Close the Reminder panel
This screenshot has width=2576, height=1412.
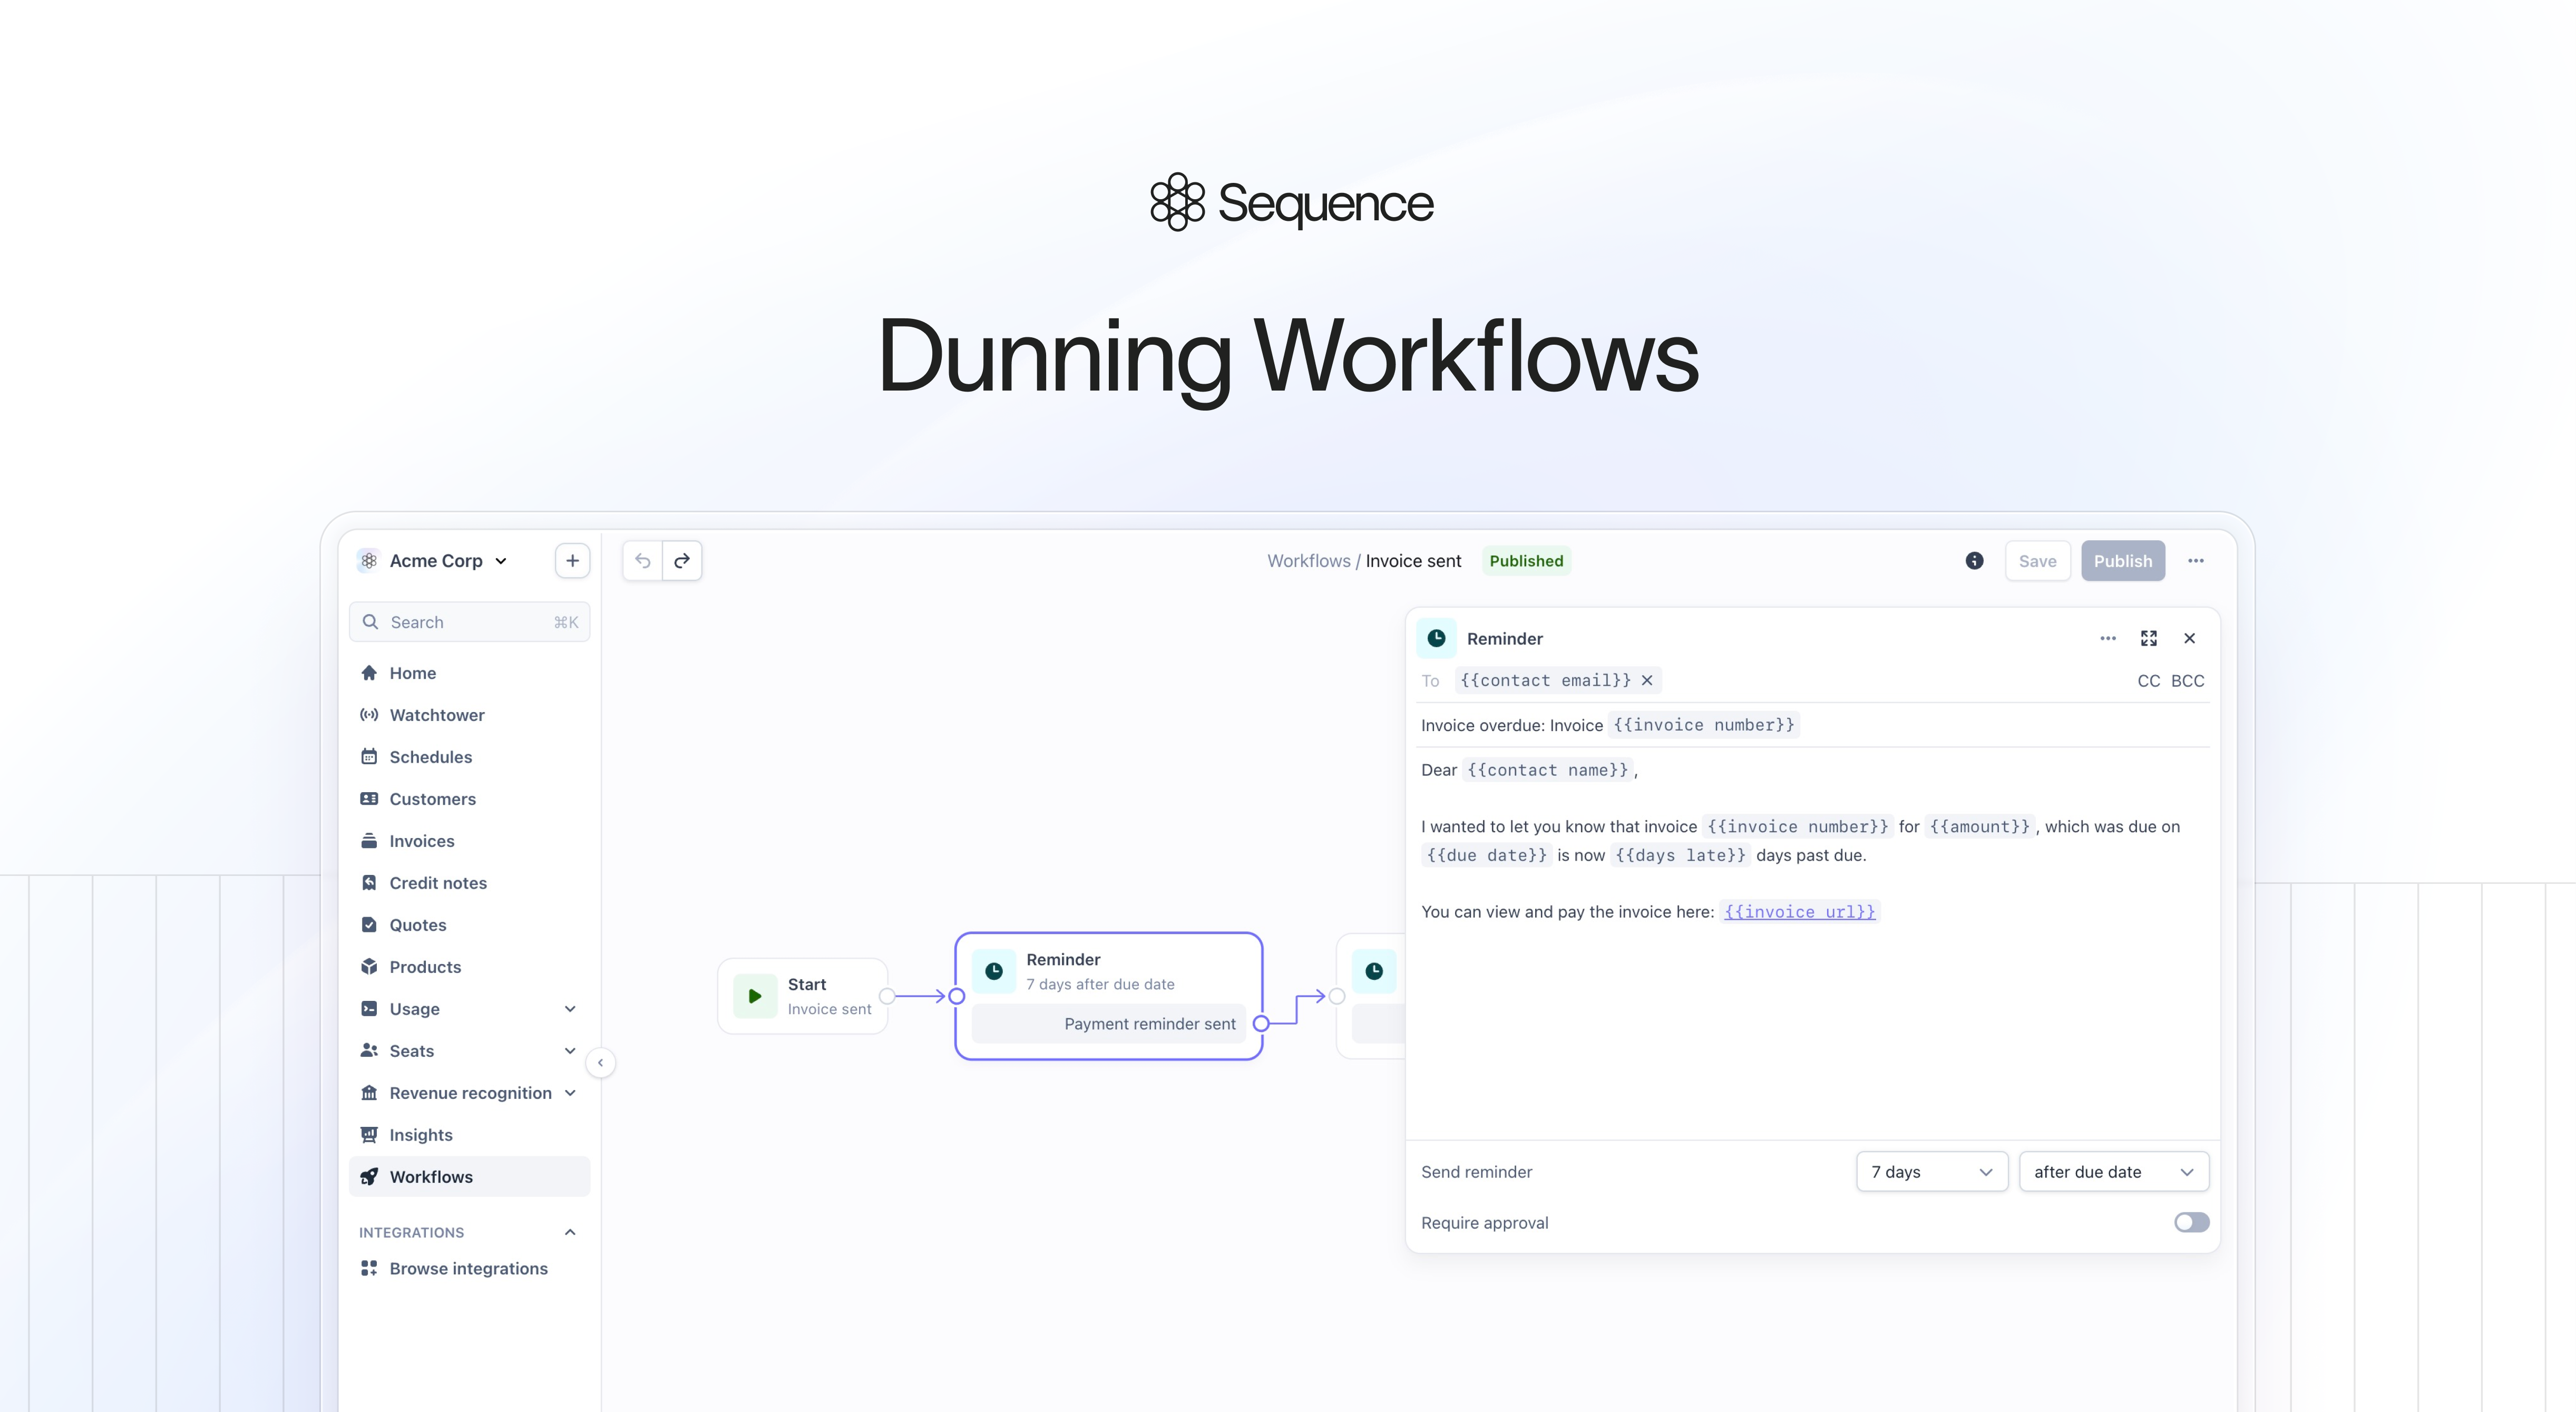point(2190,638)
